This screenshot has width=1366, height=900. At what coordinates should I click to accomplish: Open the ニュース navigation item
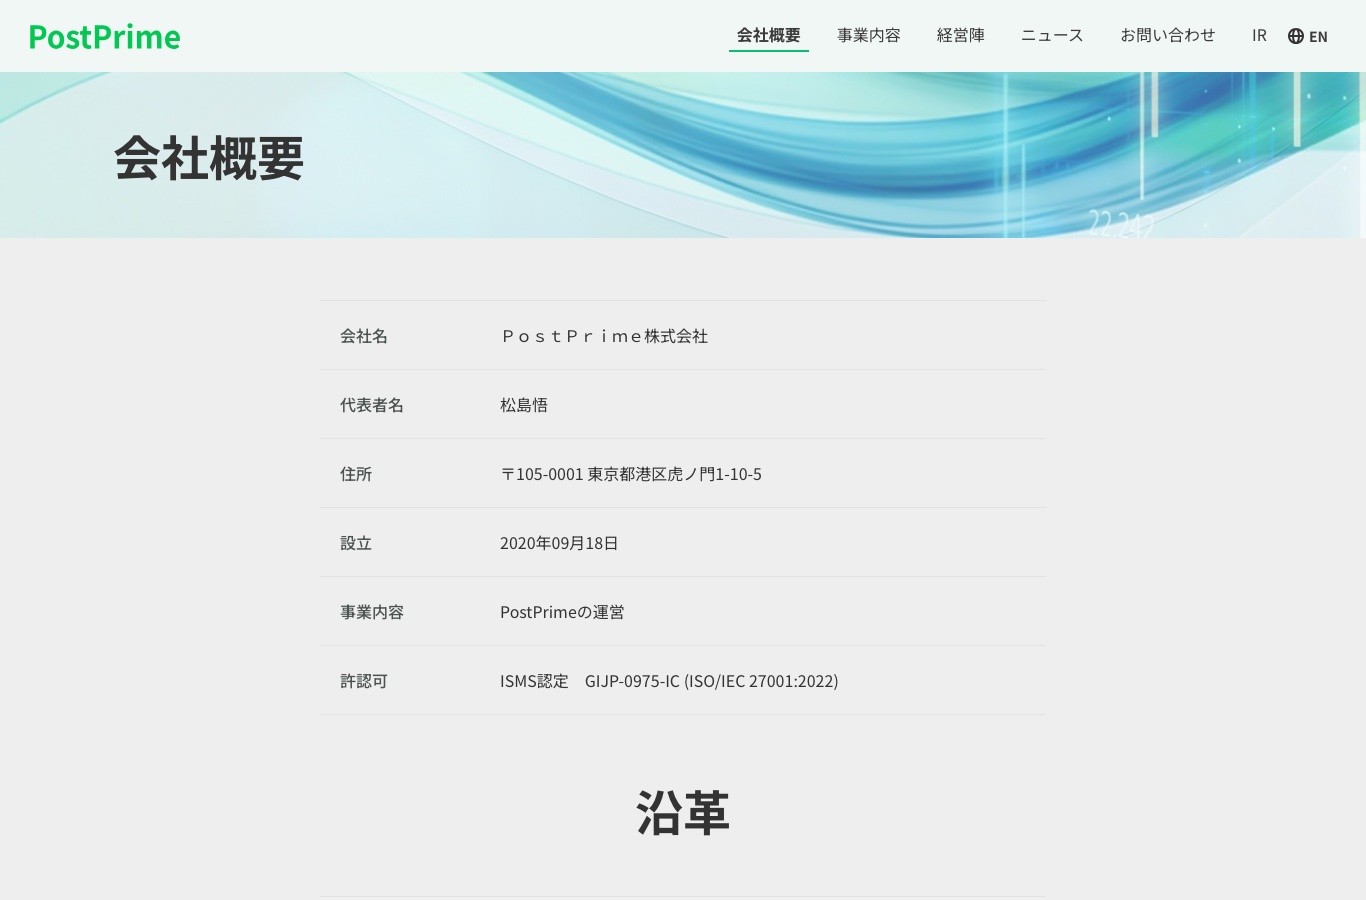(1052, 35)
